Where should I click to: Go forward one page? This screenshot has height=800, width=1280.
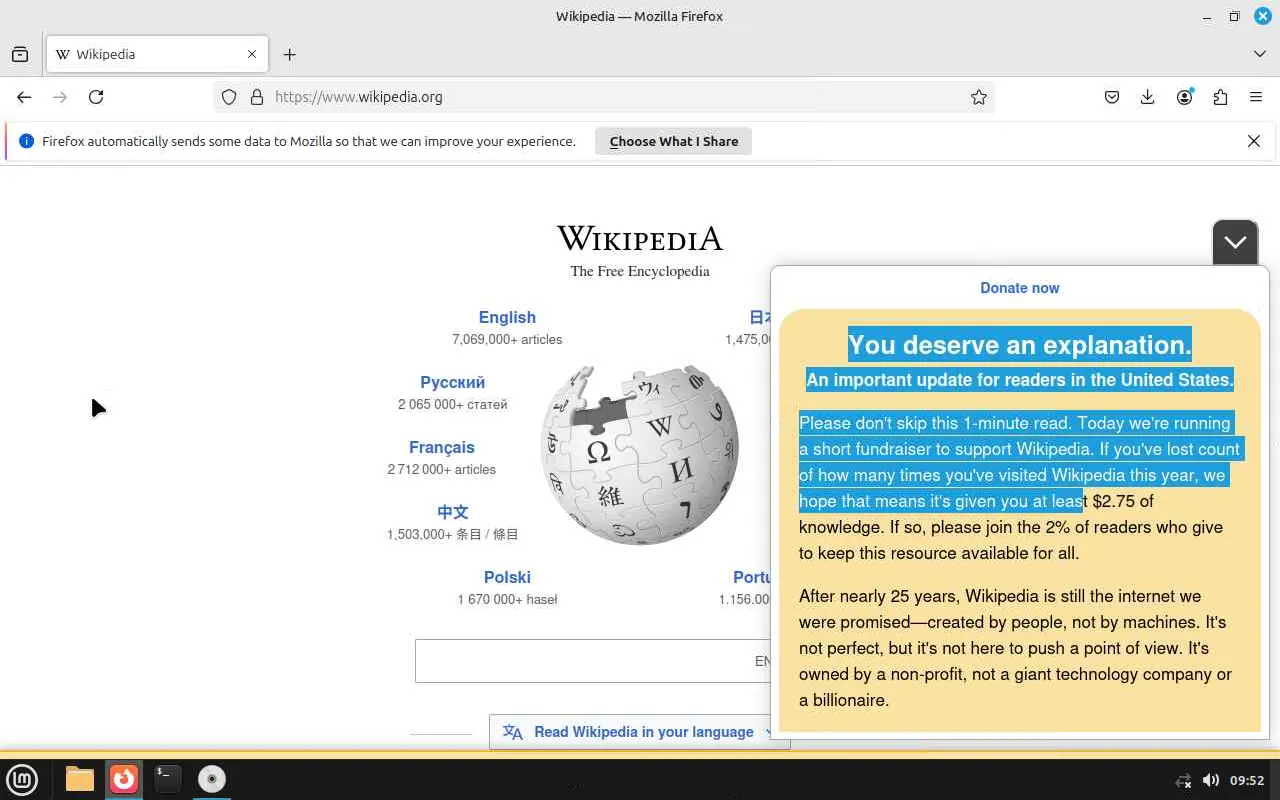point(60,97)
